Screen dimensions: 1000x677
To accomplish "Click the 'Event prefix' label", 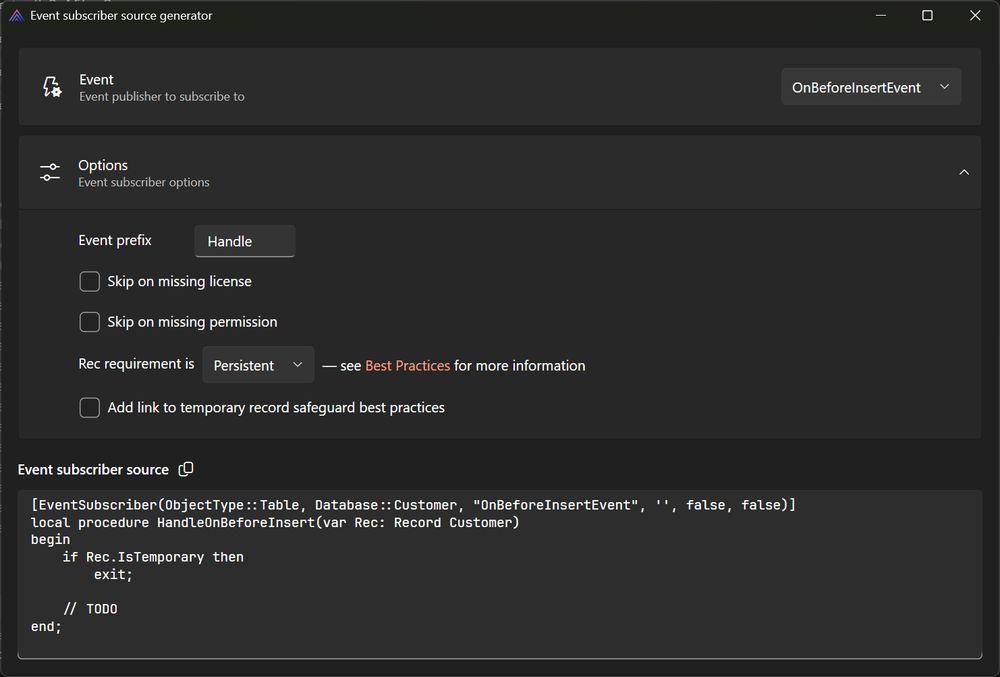I will (x=115, y=240).
